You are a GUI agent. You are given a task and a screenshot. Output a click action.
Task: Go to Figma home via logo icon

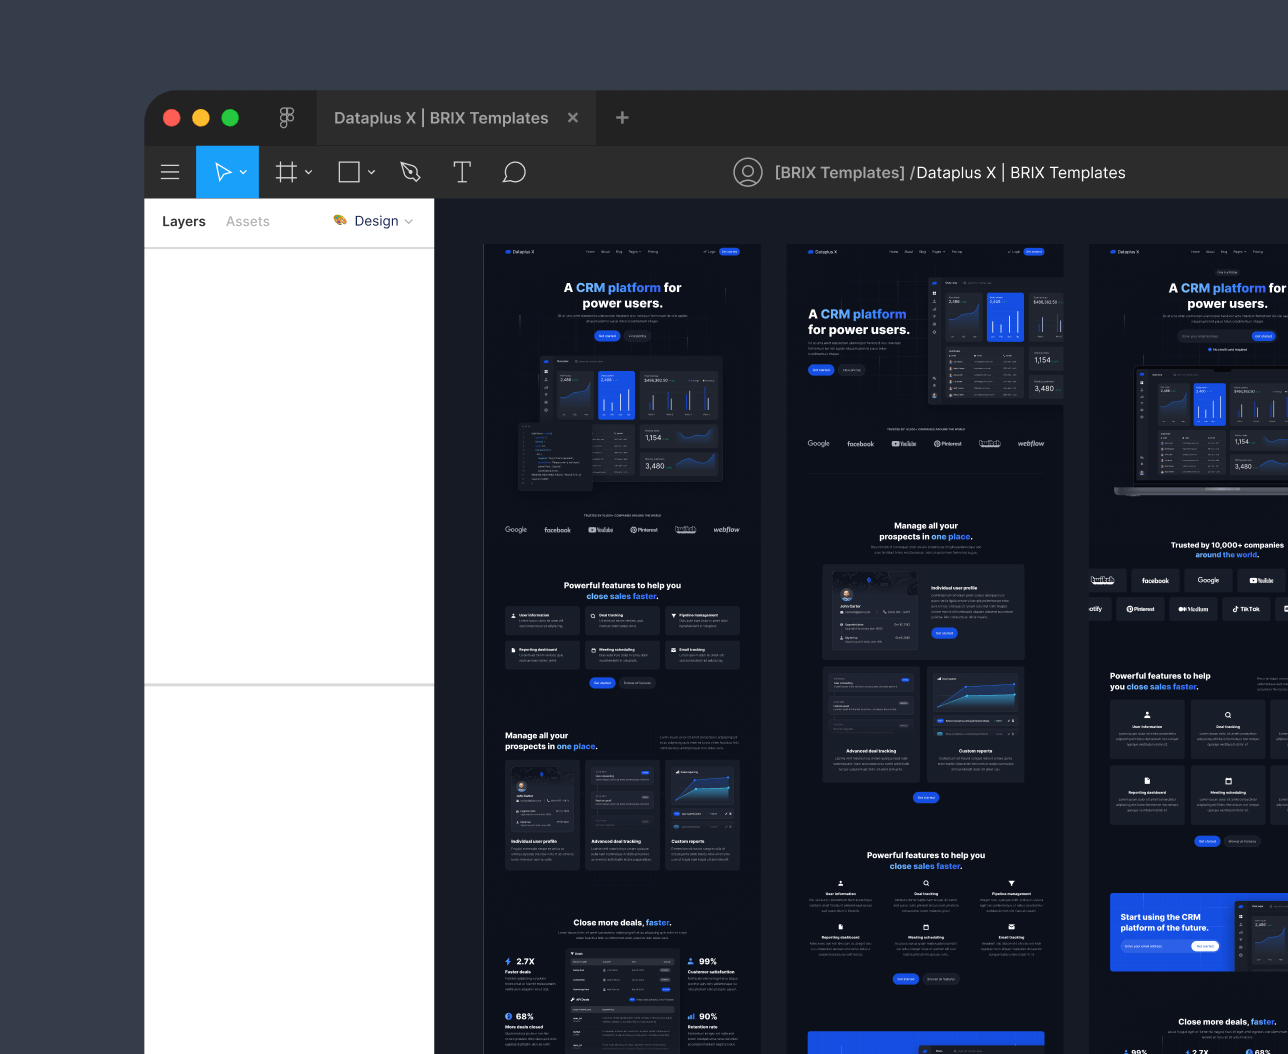[287, 118]
